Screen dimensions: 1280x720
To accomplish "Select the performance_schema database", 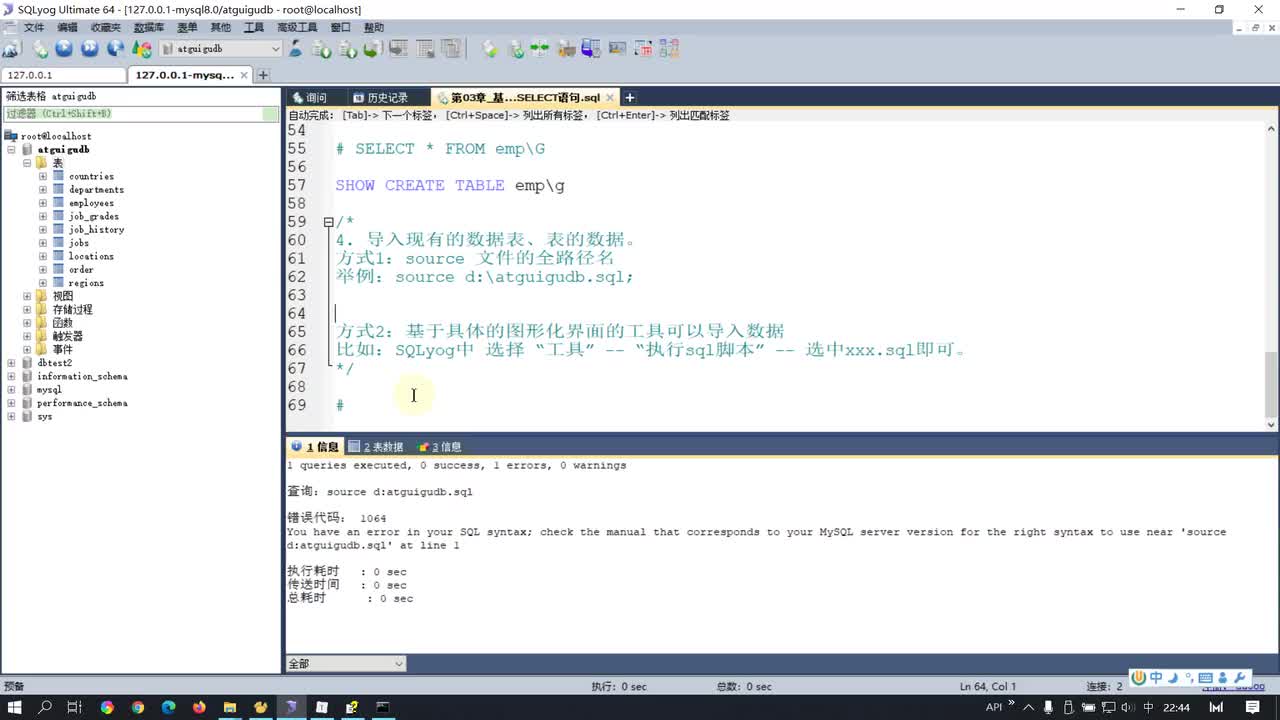I will pos(82,403).
